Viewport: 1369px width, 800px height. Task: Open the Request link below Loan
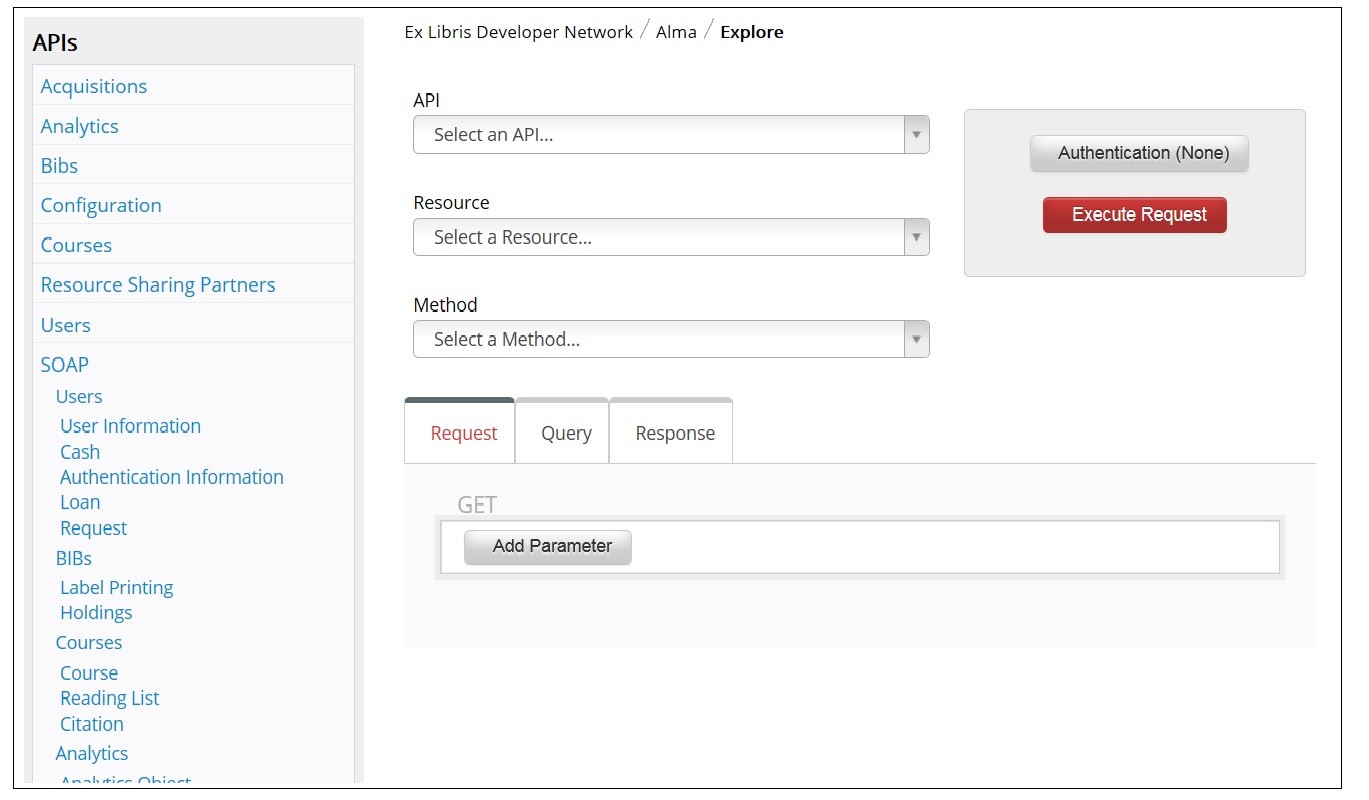point(93,528)
